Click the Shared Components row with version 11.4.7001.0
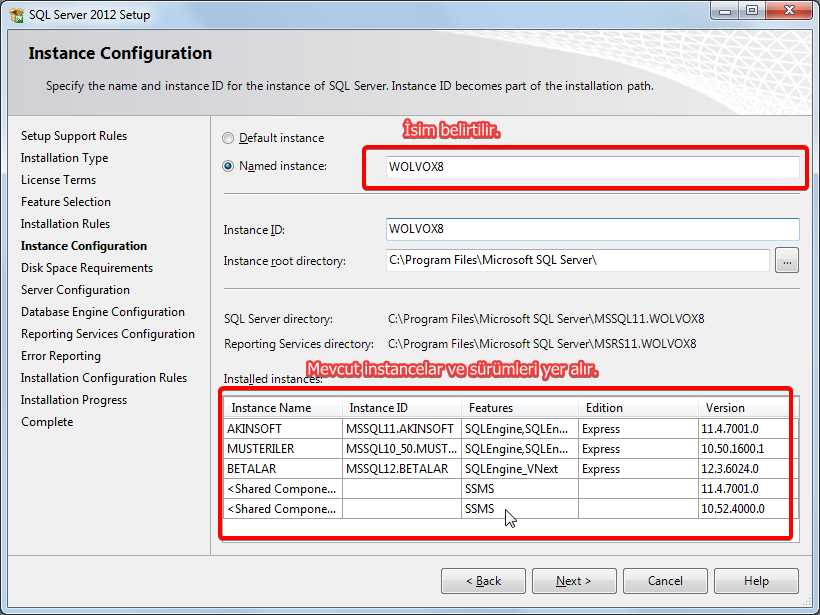Viewport: 820px width, 615px height. 511,489
